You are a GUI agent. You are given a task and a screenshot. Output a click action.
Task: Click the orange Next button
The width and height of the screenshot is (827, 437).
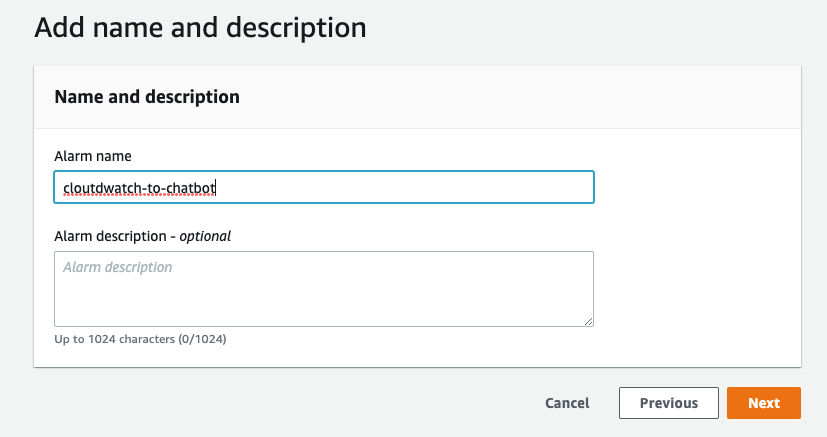(764, 403)
